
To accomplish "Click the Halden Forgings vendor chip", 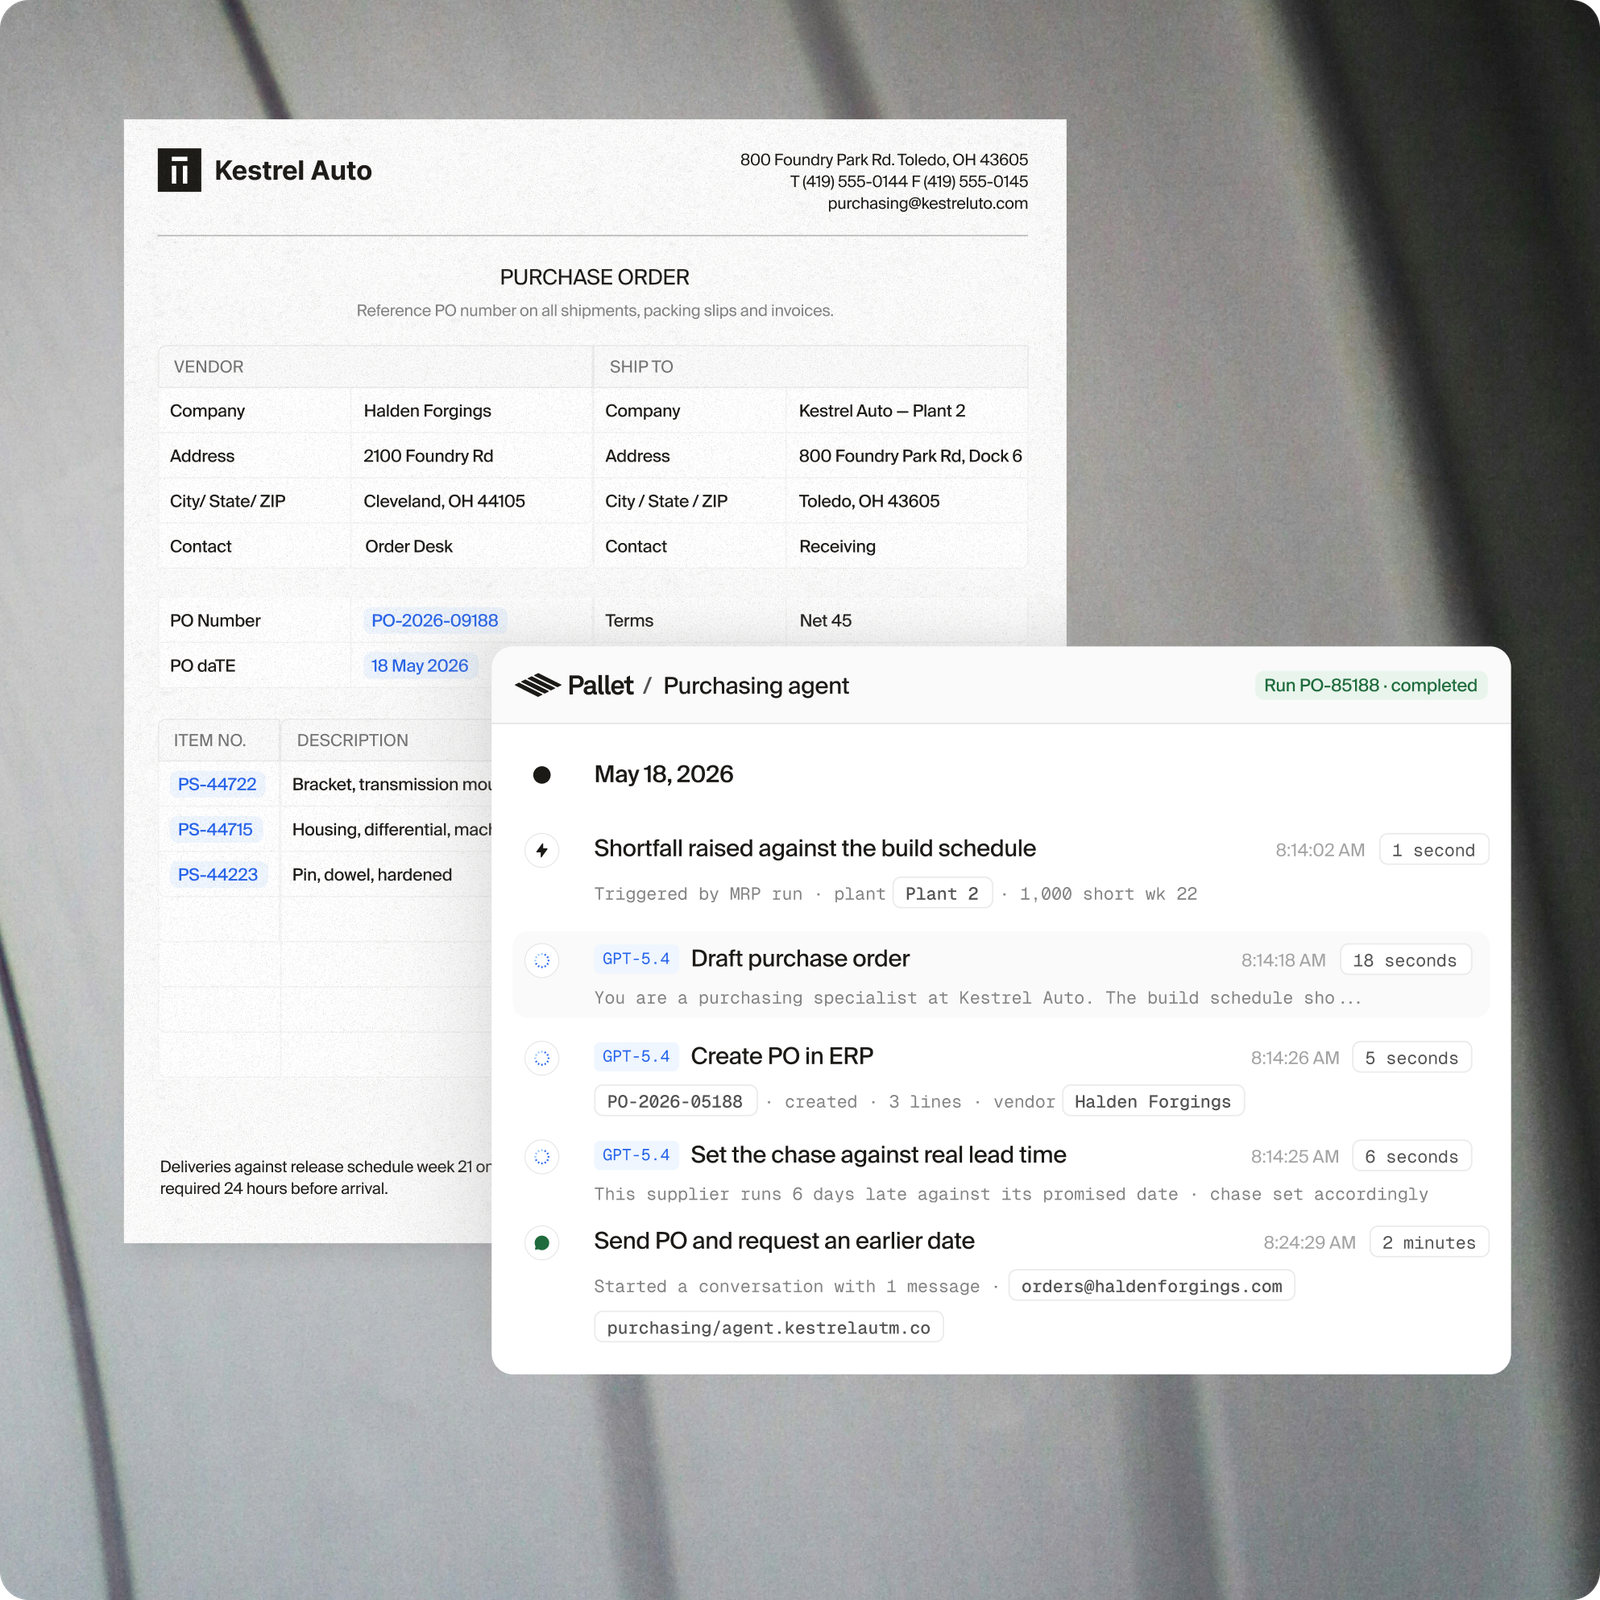I will pyautogui.click(x=1153, y=1101).
